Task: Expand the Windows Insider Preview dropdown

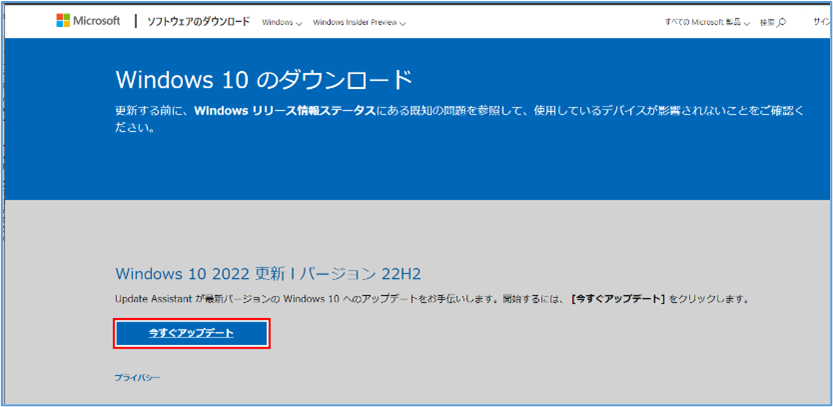Action: point(360,23)
